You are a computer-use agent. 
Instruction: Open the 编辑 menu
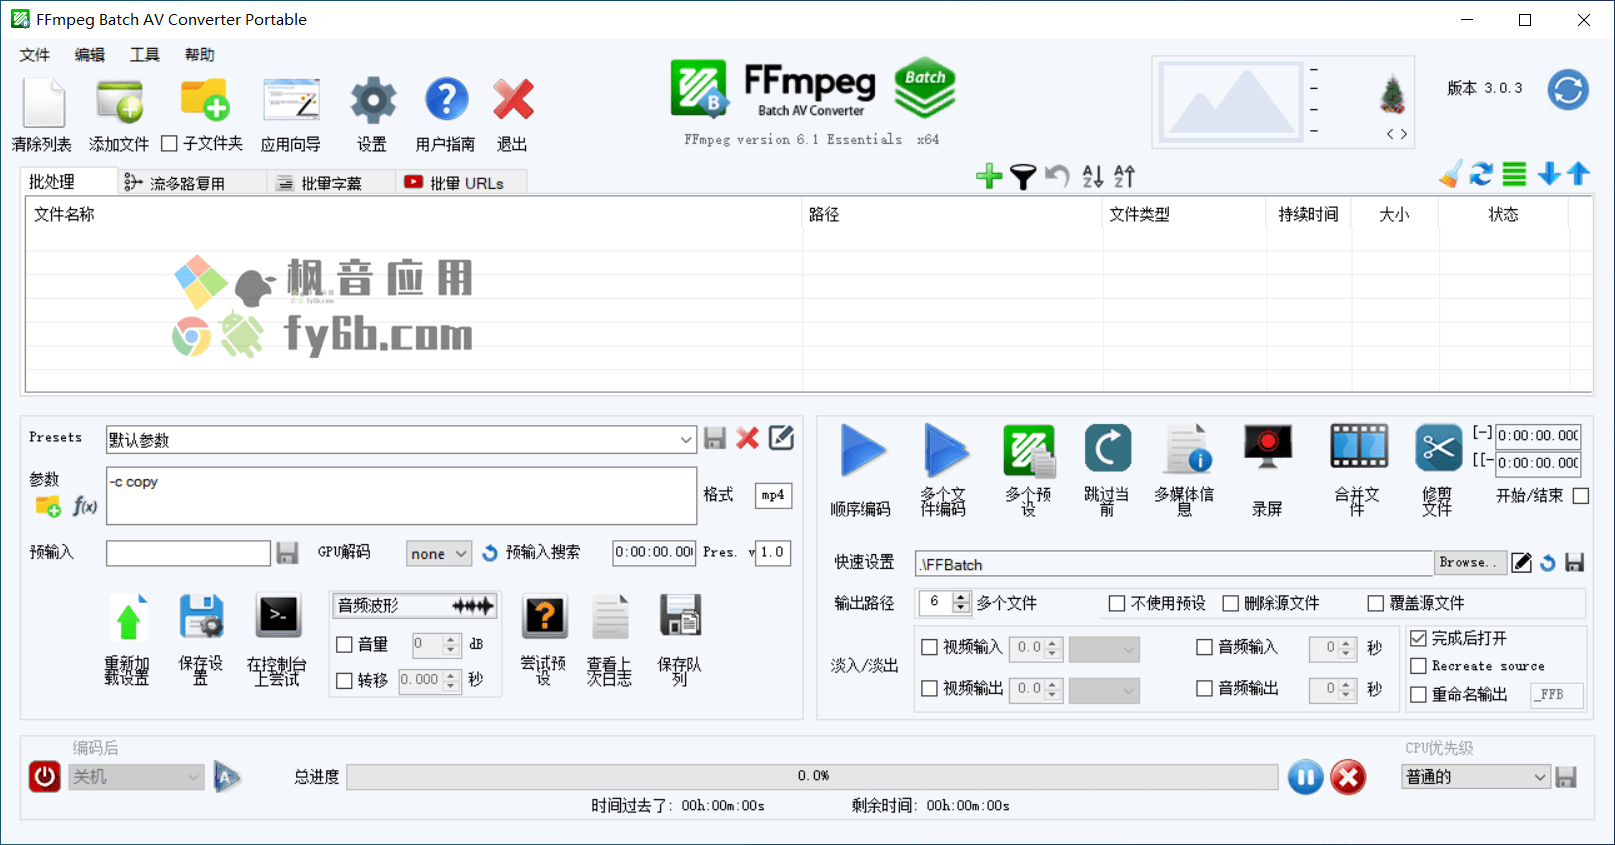click(x=90, y=55)
